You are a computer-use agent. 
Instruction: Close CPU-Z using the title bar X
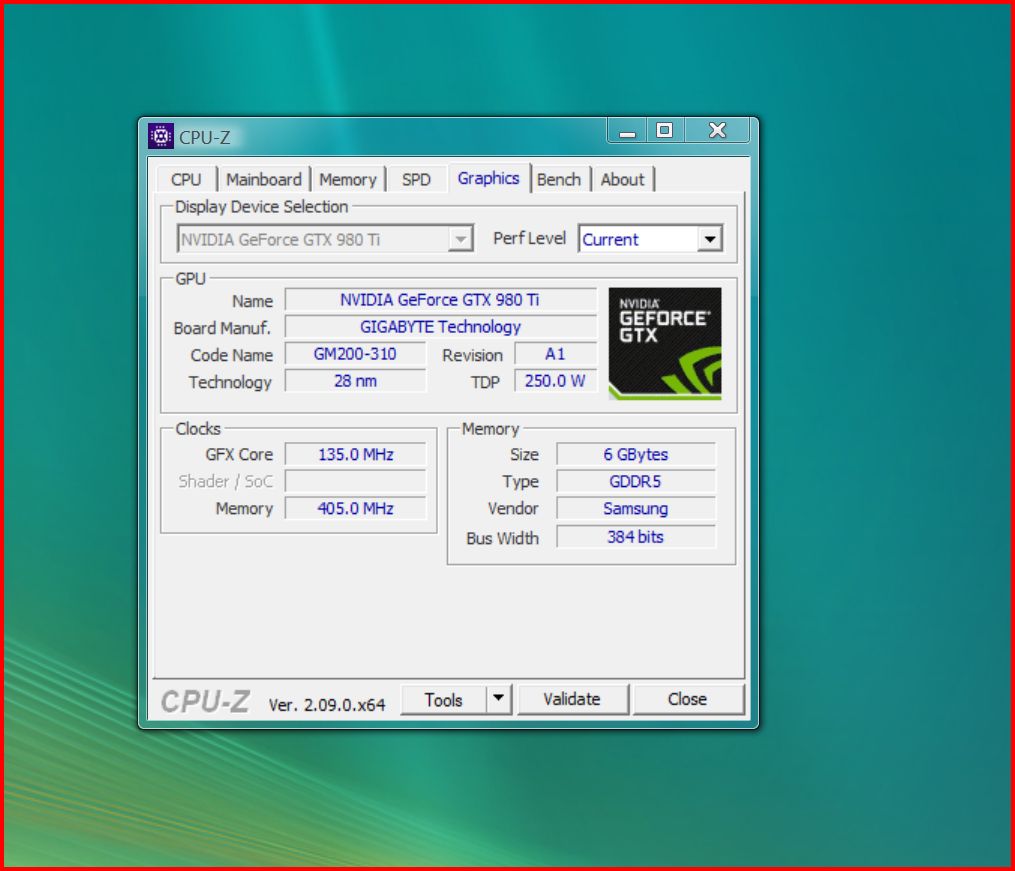[717, 131]
